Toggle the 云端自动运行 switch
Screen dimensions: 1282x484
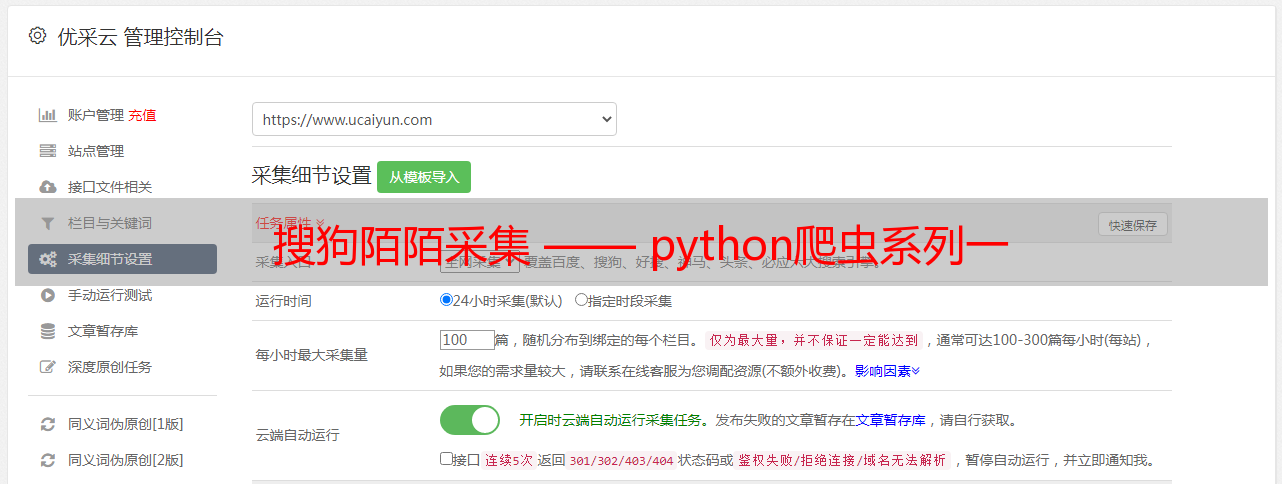coord(470,420)
